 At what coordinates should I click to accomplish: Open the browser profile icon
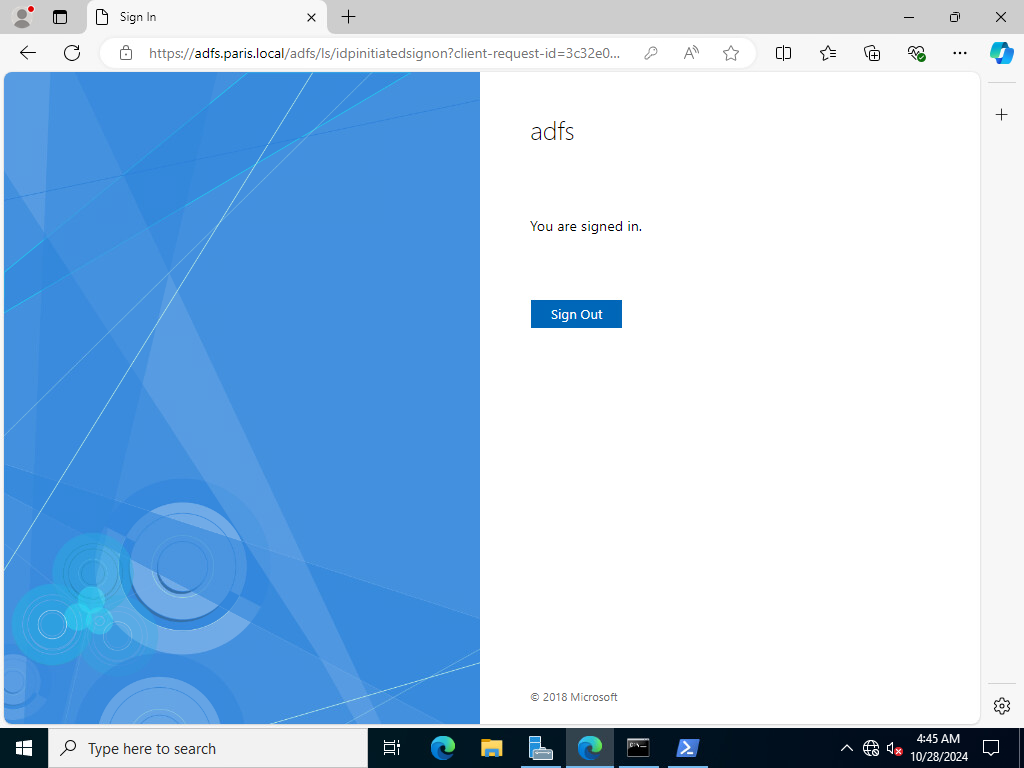tap(22, 17)
